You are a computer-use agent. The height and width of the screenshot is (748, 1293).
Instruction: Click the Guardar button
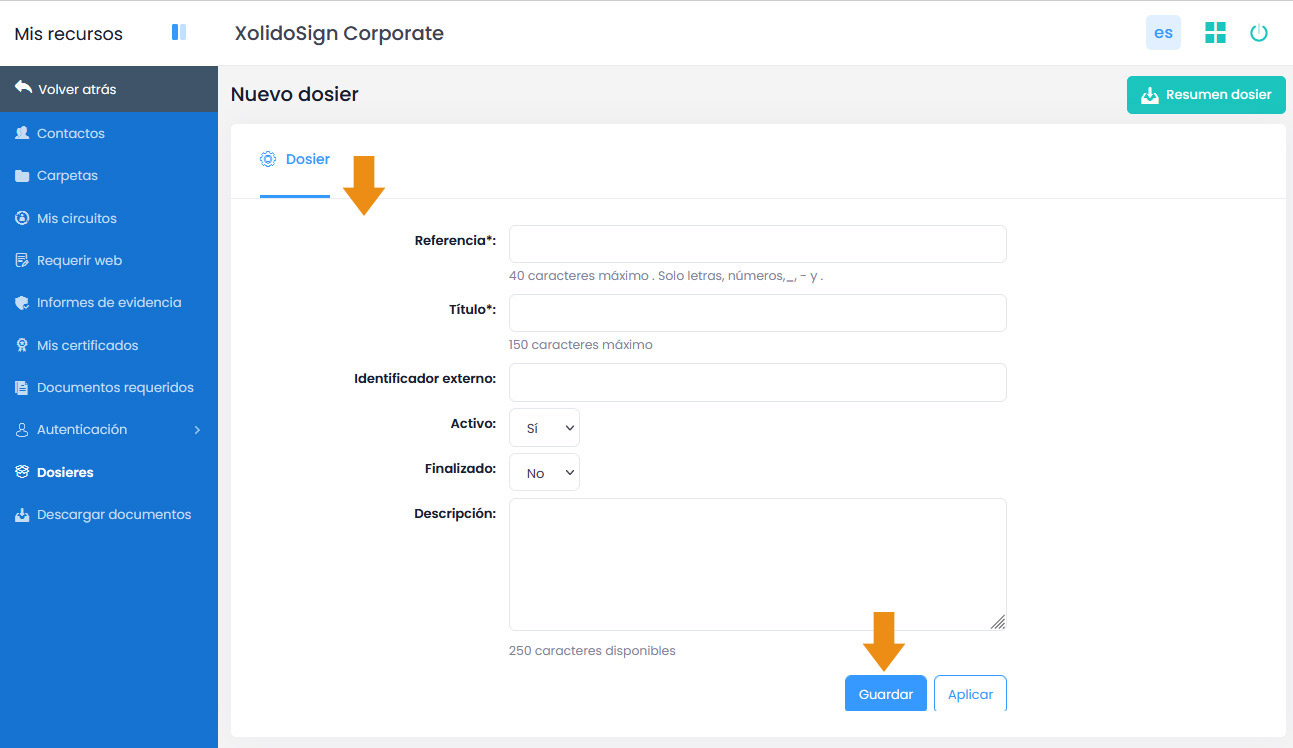click(886, 694)
